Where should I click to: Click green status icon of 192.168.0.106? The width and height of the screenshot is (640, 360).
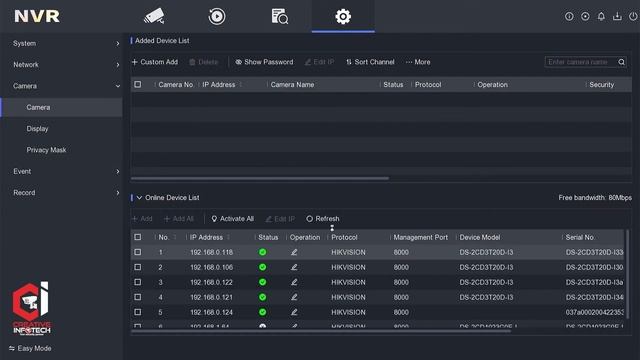coord(262,267)
